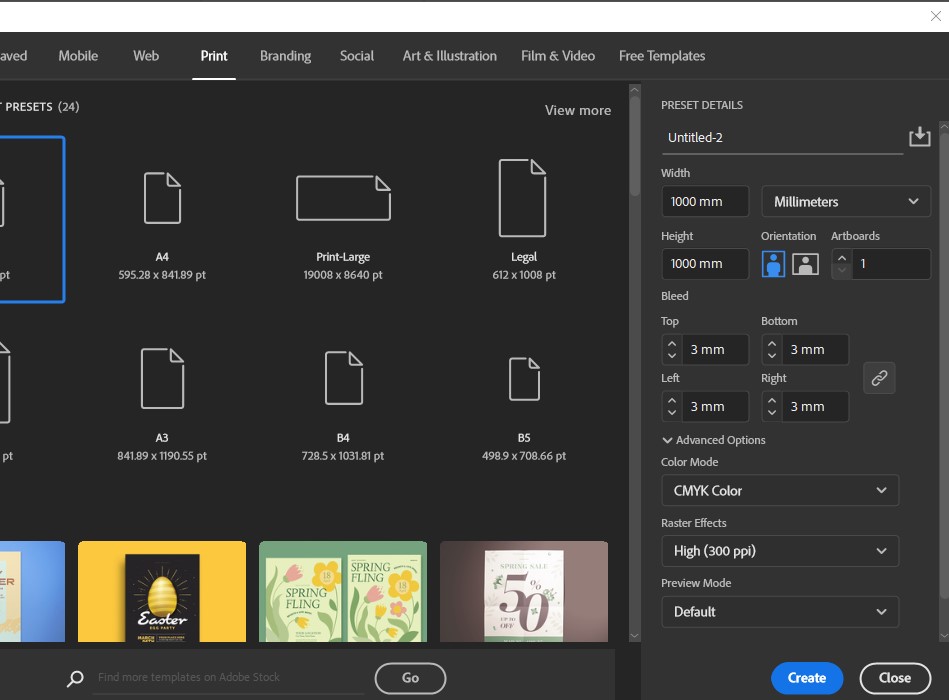The image size is (949, 700).
Task: Close the New Document dialog with X
Action: tap(936, 16)
